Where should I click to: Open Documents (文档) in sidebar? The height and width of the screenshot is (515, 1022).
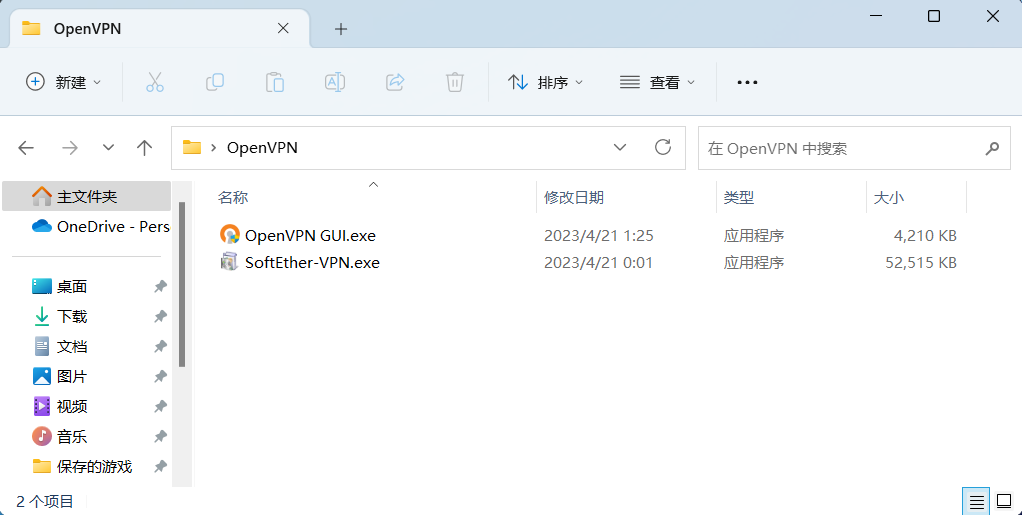72,346
